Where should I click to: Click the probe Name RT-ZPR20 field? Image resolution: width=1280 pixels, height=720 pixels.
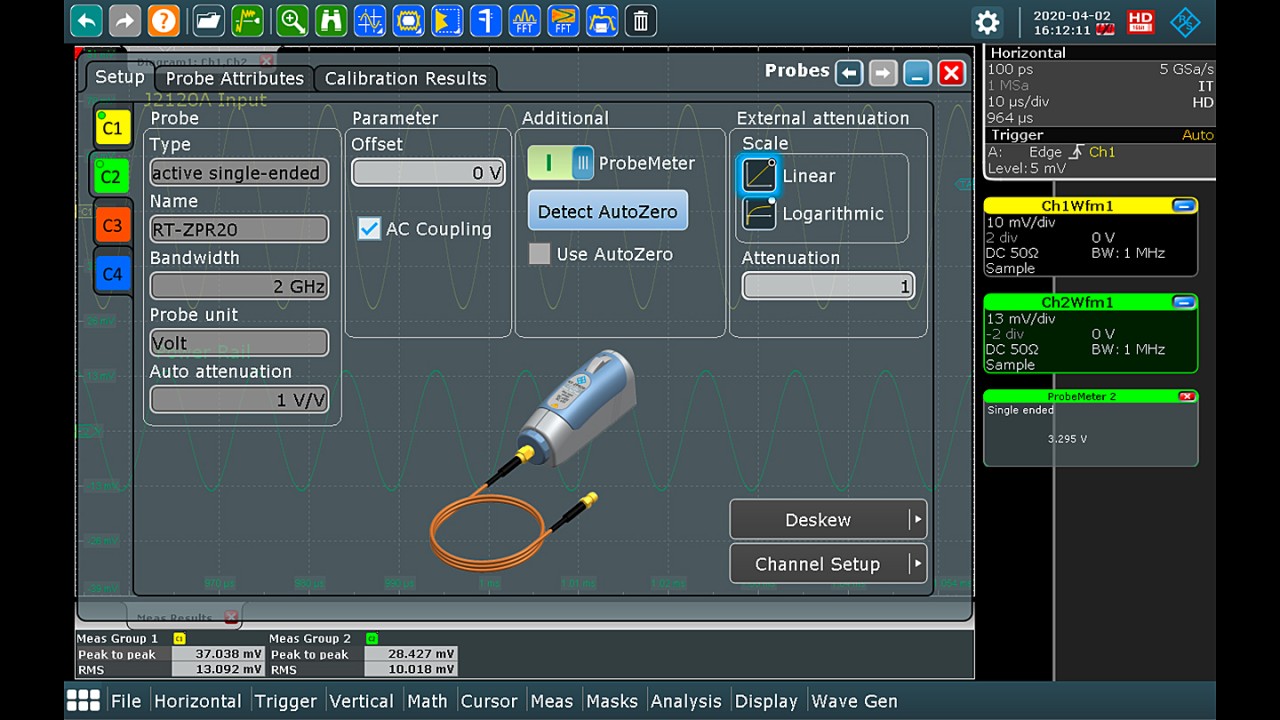239,229
